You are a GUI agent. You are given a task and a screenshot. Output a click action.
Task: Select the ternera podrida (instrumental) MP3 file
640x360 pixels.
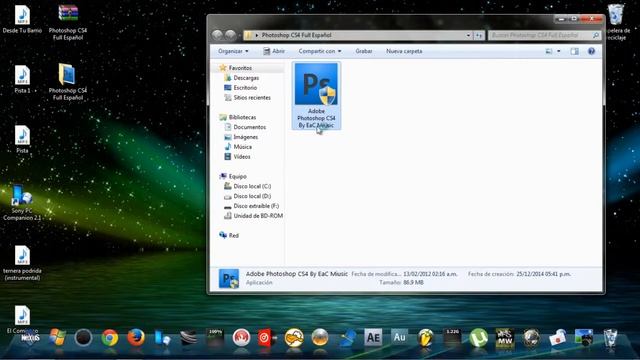coord(22,263)
